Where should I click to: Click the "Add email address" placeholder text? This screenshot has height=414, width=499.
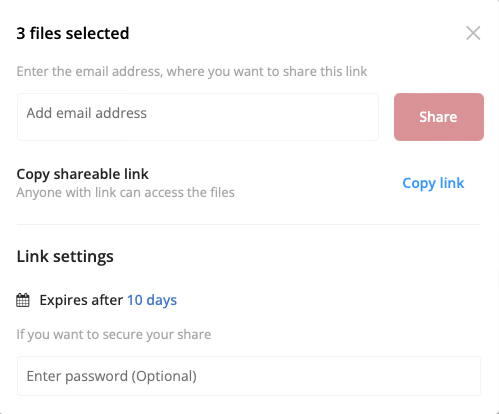point(87,113)
